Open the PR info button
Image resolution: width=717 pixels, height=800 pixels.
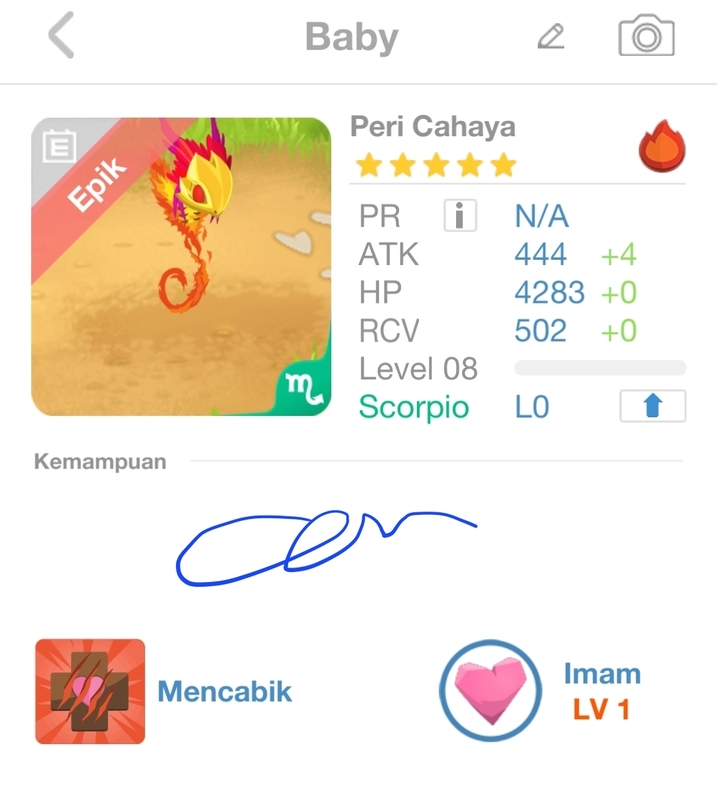point(460,215)
